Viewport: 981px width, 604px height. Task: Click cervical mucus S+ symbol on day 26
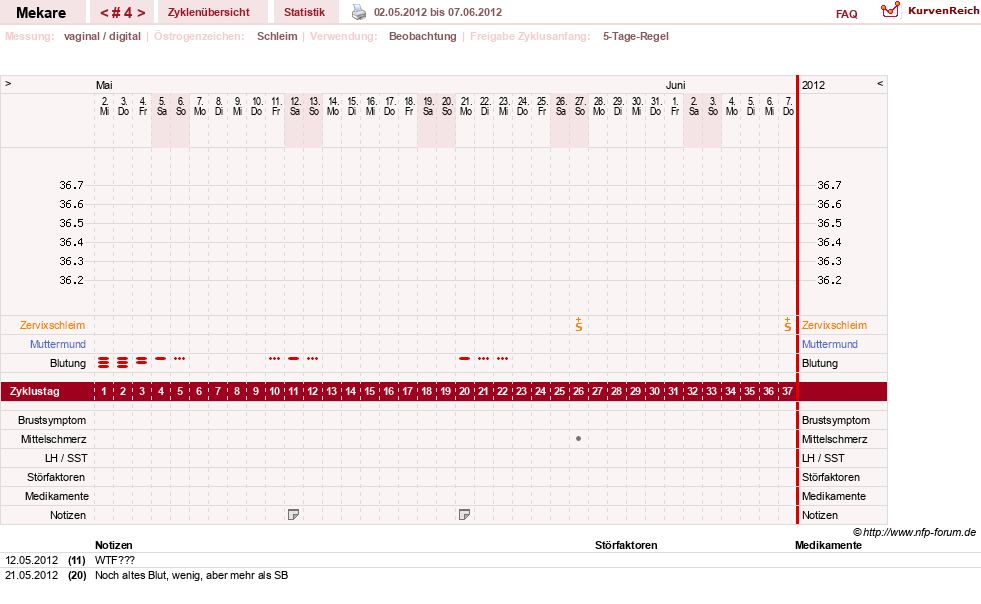(x=579, y=324)
